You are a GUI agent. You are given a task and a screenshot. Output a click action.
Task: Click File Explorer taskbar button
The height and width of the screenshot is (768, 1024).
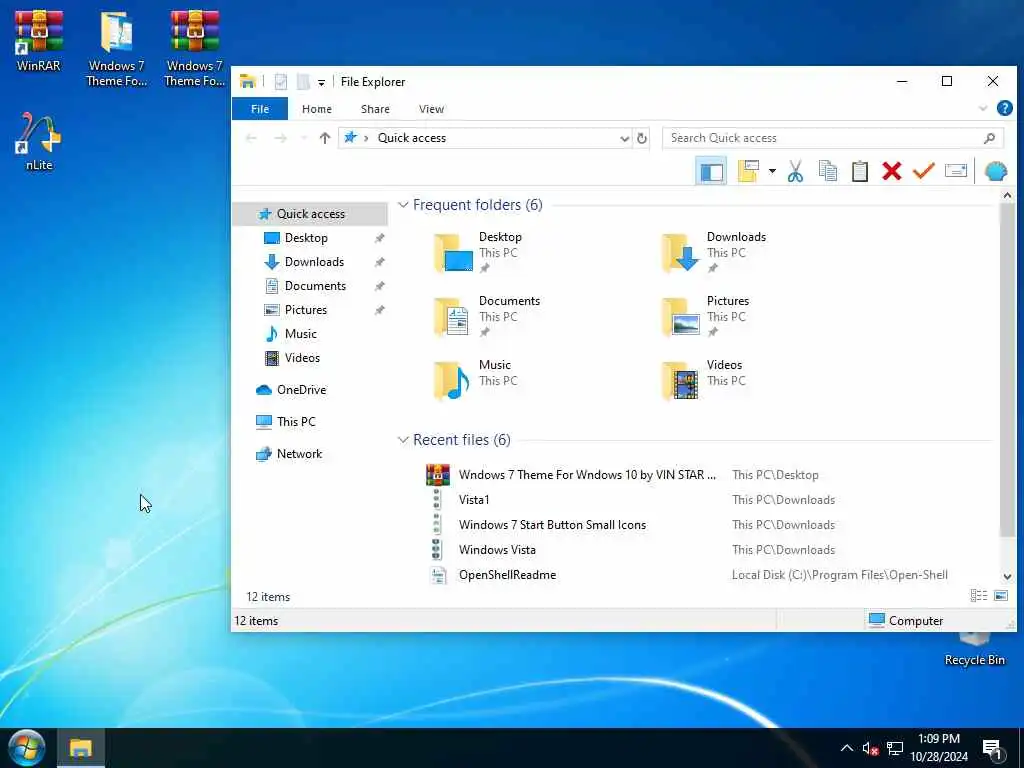tap(81, 748)
